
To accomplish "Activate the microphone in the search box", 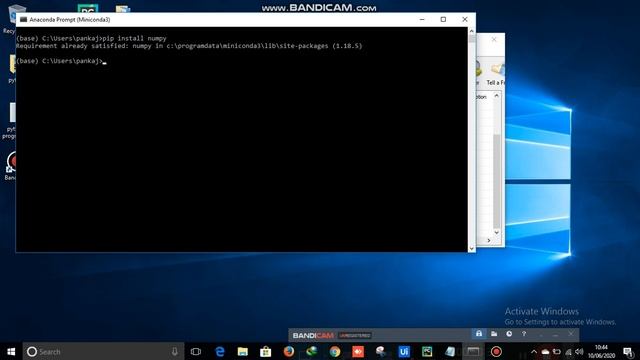I will (175, 351).
